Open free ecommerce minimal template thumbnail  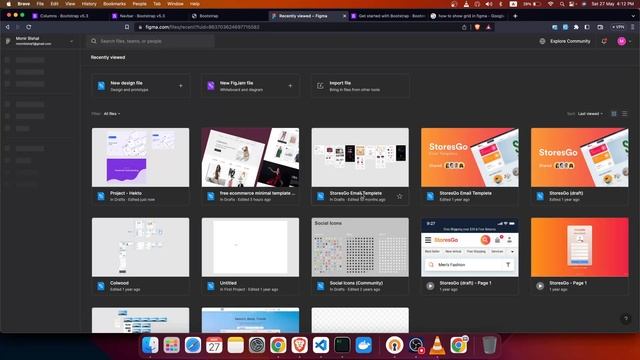(250, 158)
